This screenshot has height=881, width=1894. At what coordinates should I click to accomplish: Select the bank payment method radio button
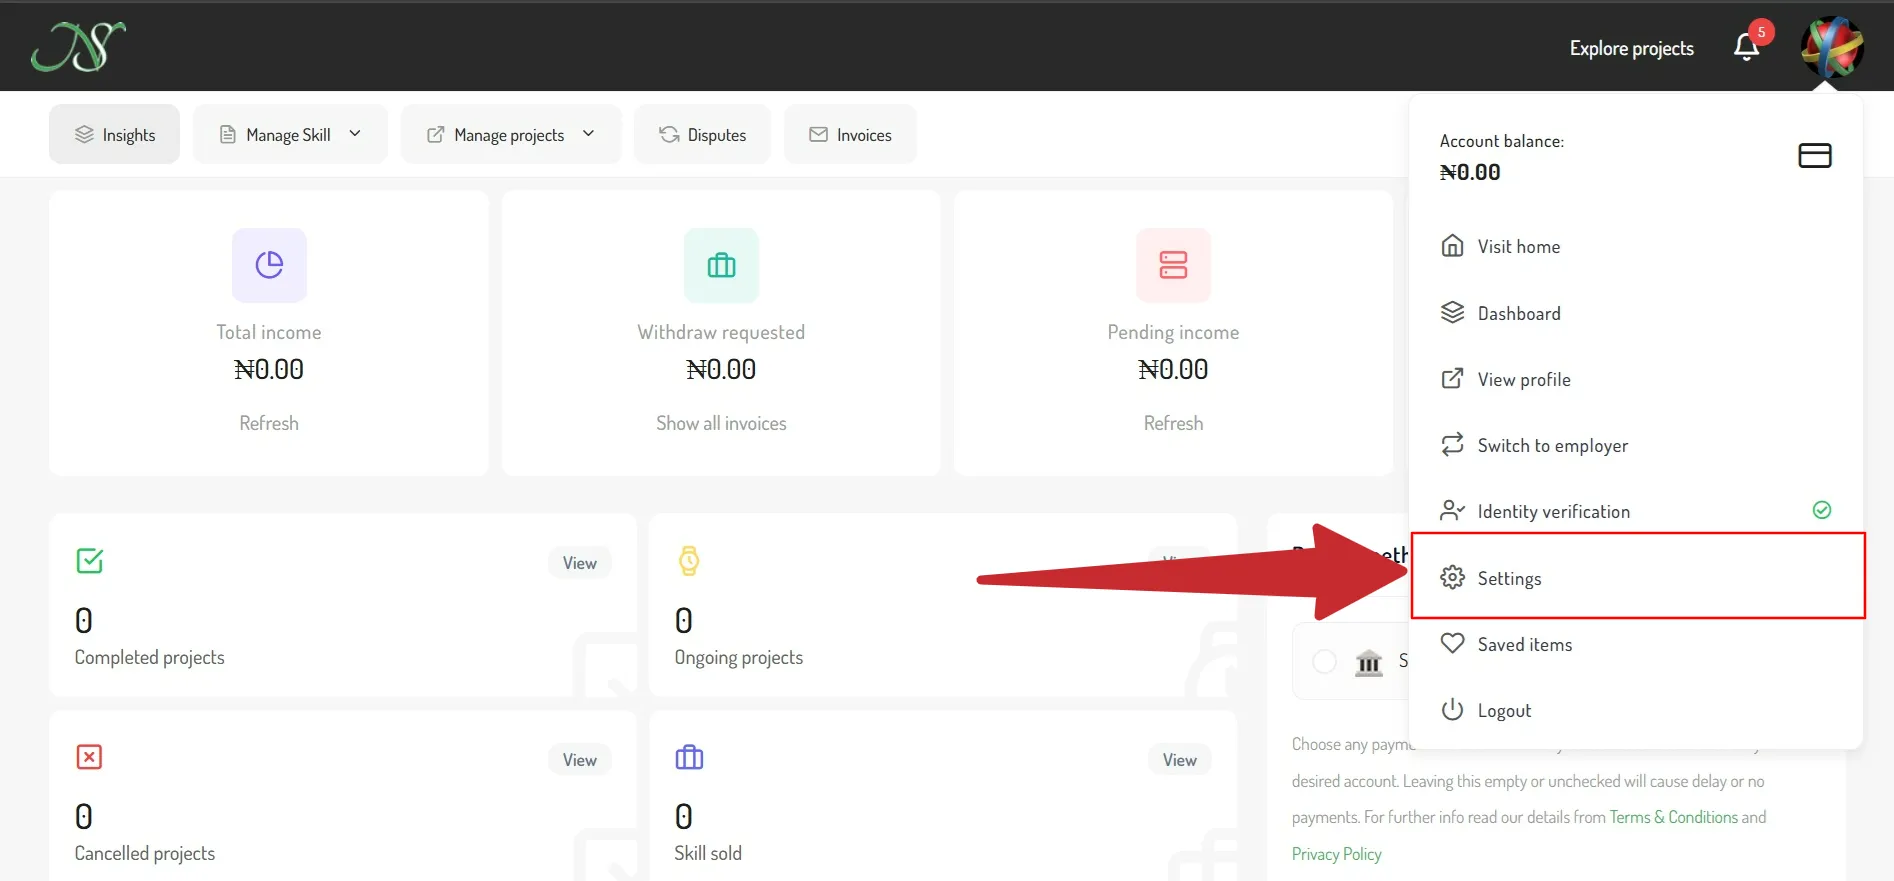(1324, 661)
